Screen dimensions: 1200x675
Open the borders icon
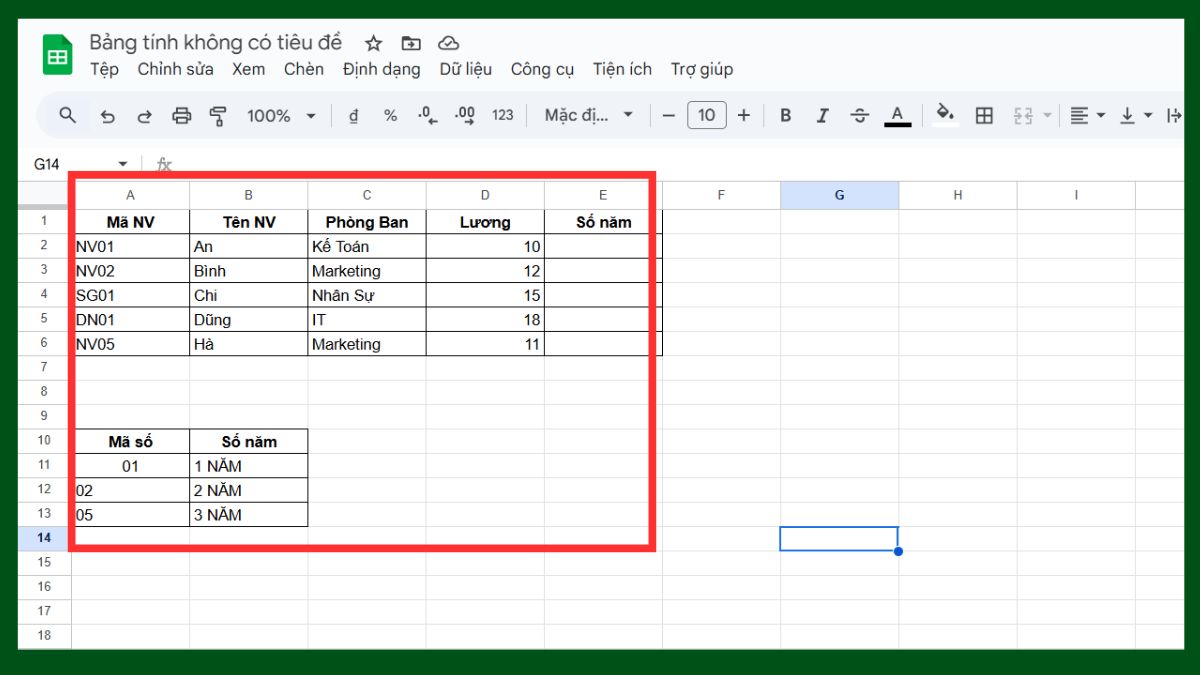pos(983,115)
